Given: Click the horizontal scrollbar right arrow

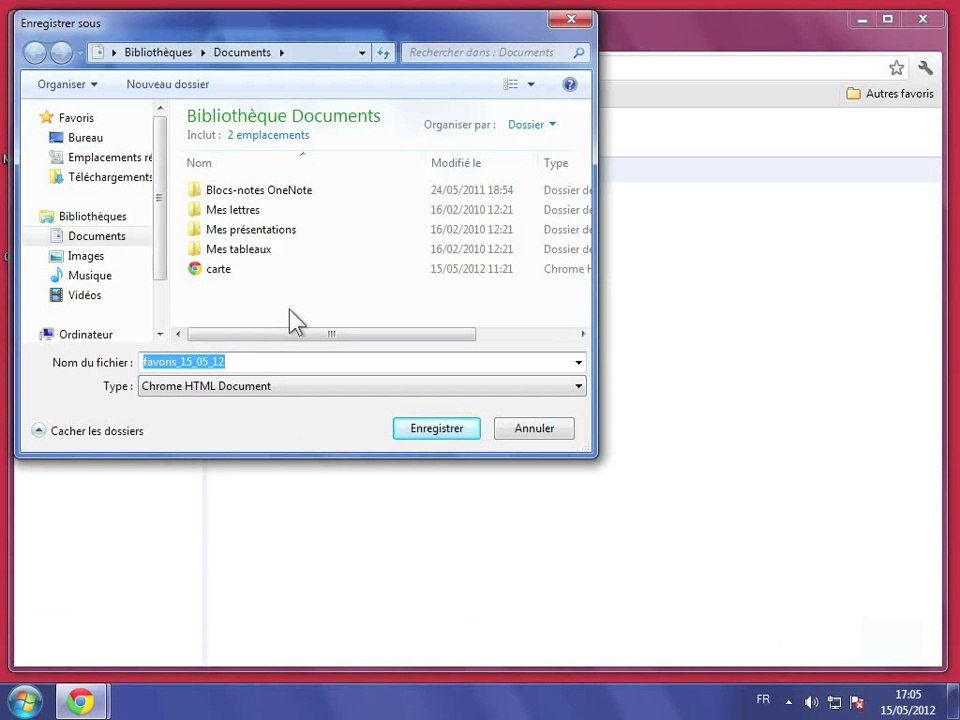Looking at the screenshot, I should point(583,334).
